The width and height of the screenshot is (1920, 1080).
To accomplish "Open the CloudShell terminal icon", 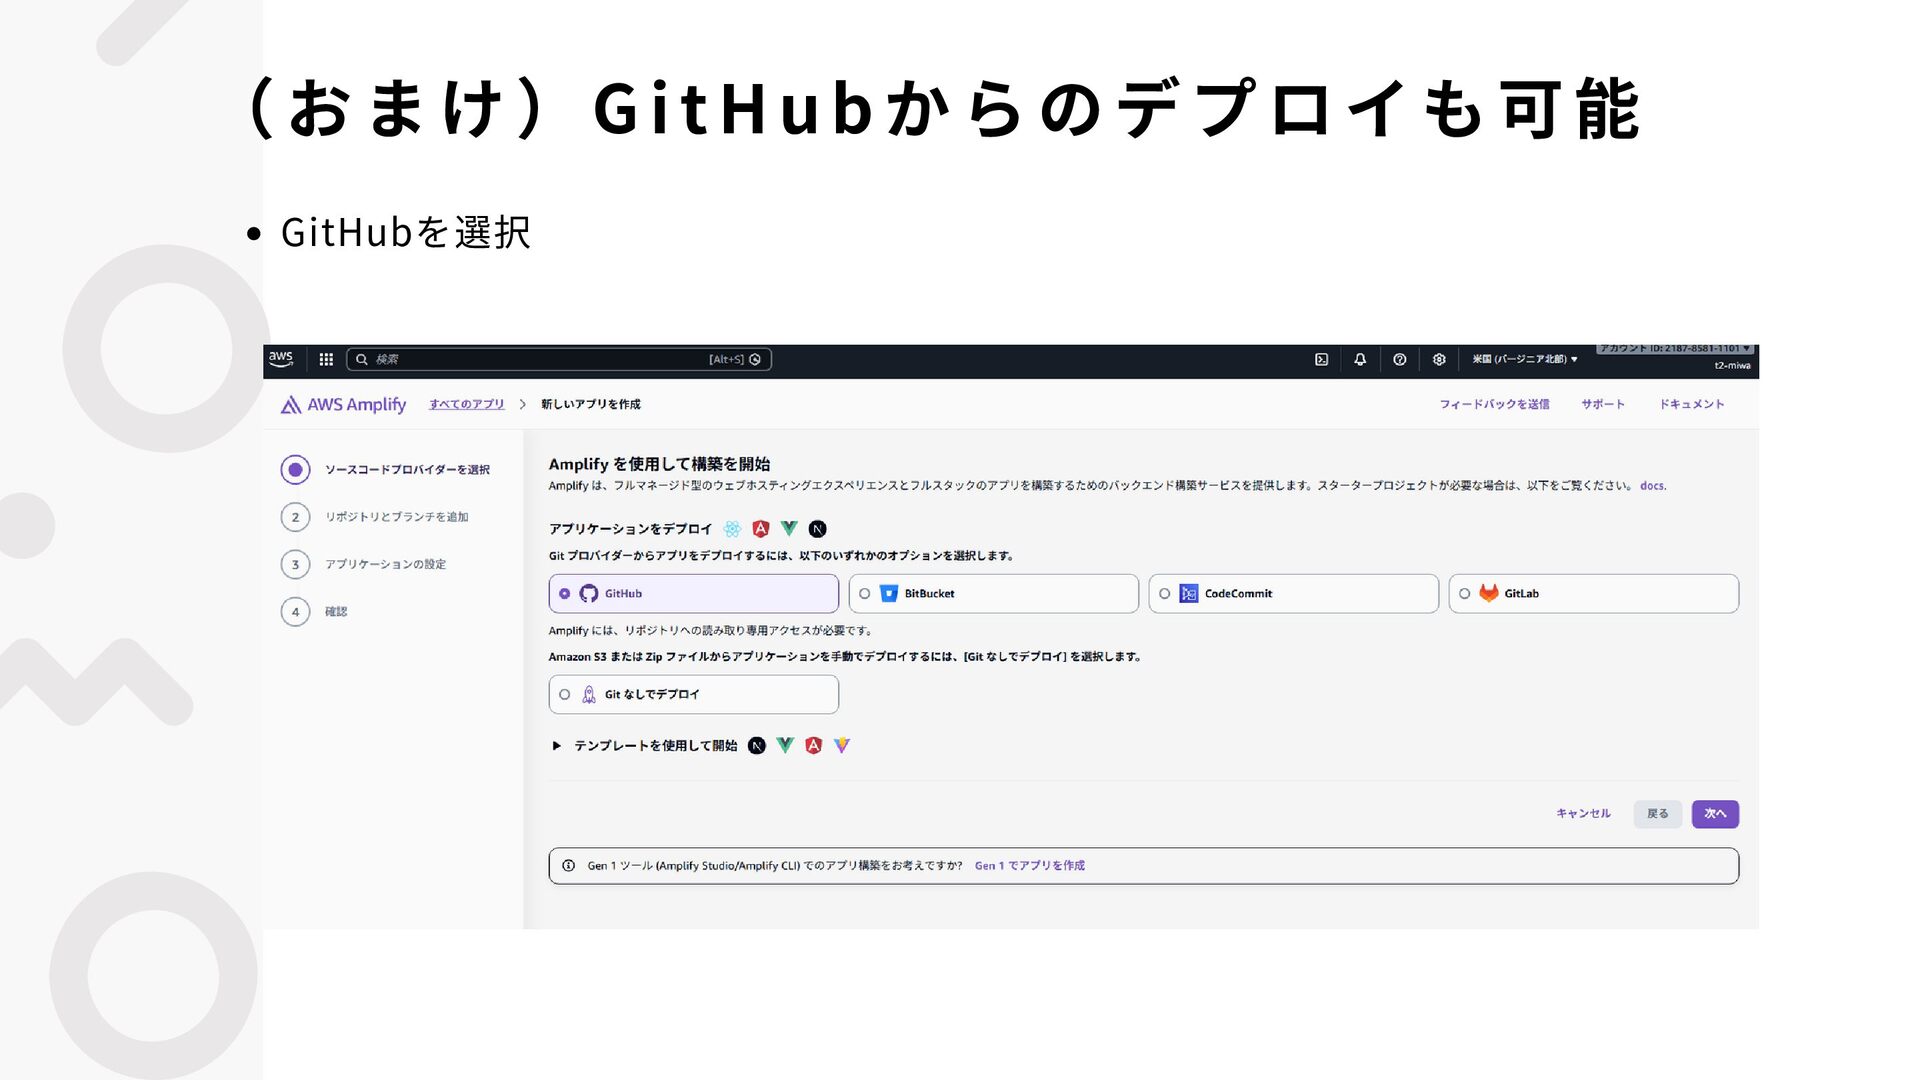I will tap(1321, 359).
